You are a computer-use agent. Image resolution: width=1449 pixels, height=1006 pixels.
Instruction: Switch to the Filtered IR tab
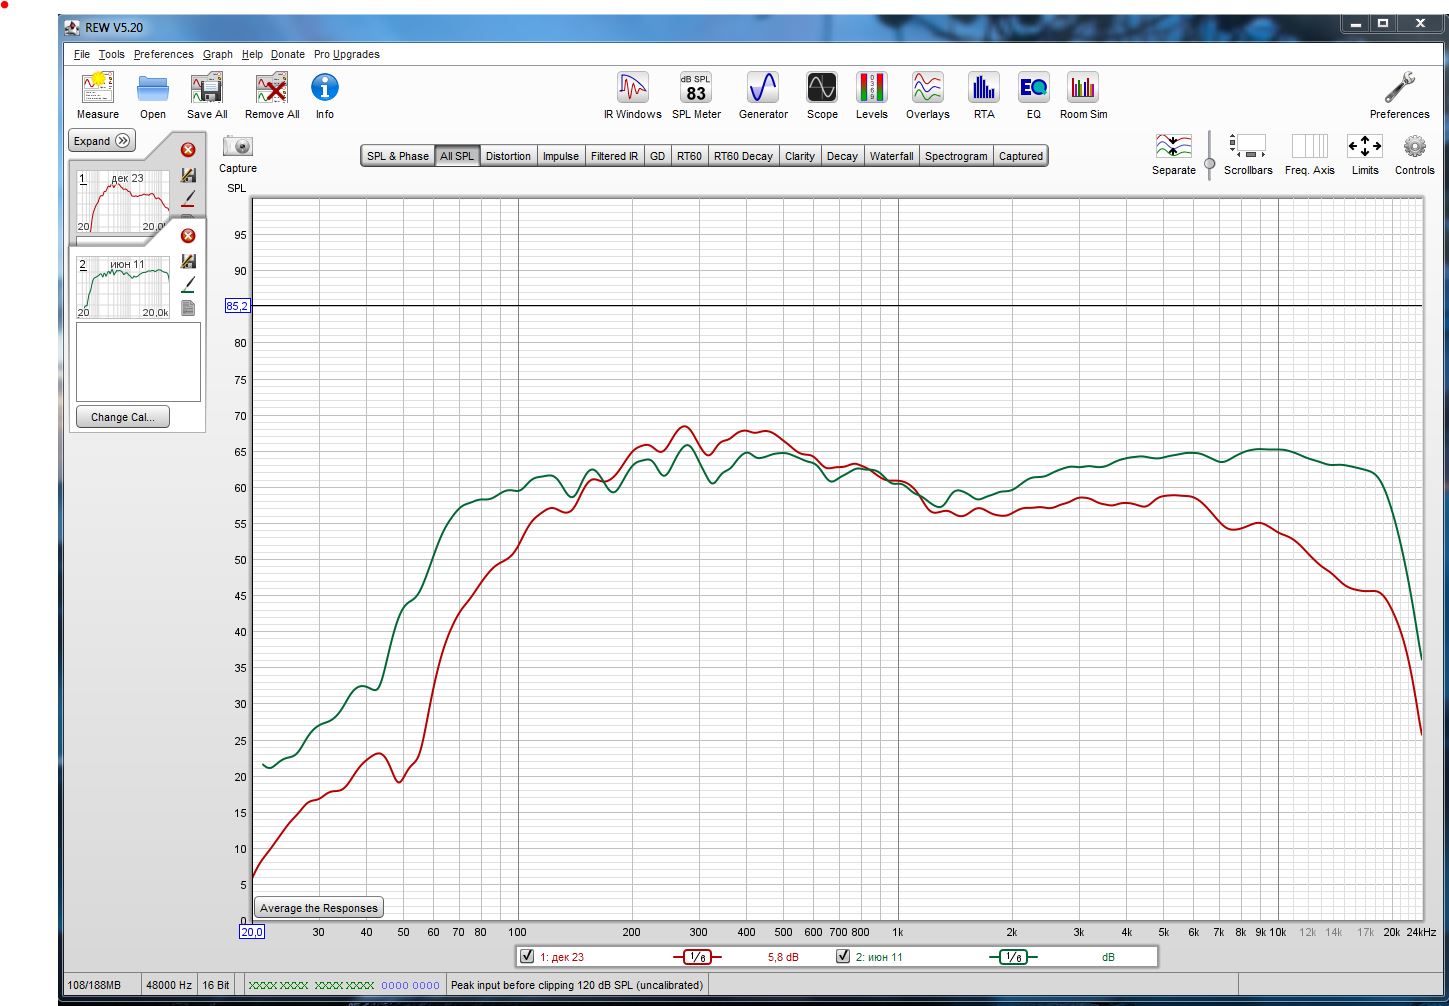pyautogui.click(x=614, y=156)
